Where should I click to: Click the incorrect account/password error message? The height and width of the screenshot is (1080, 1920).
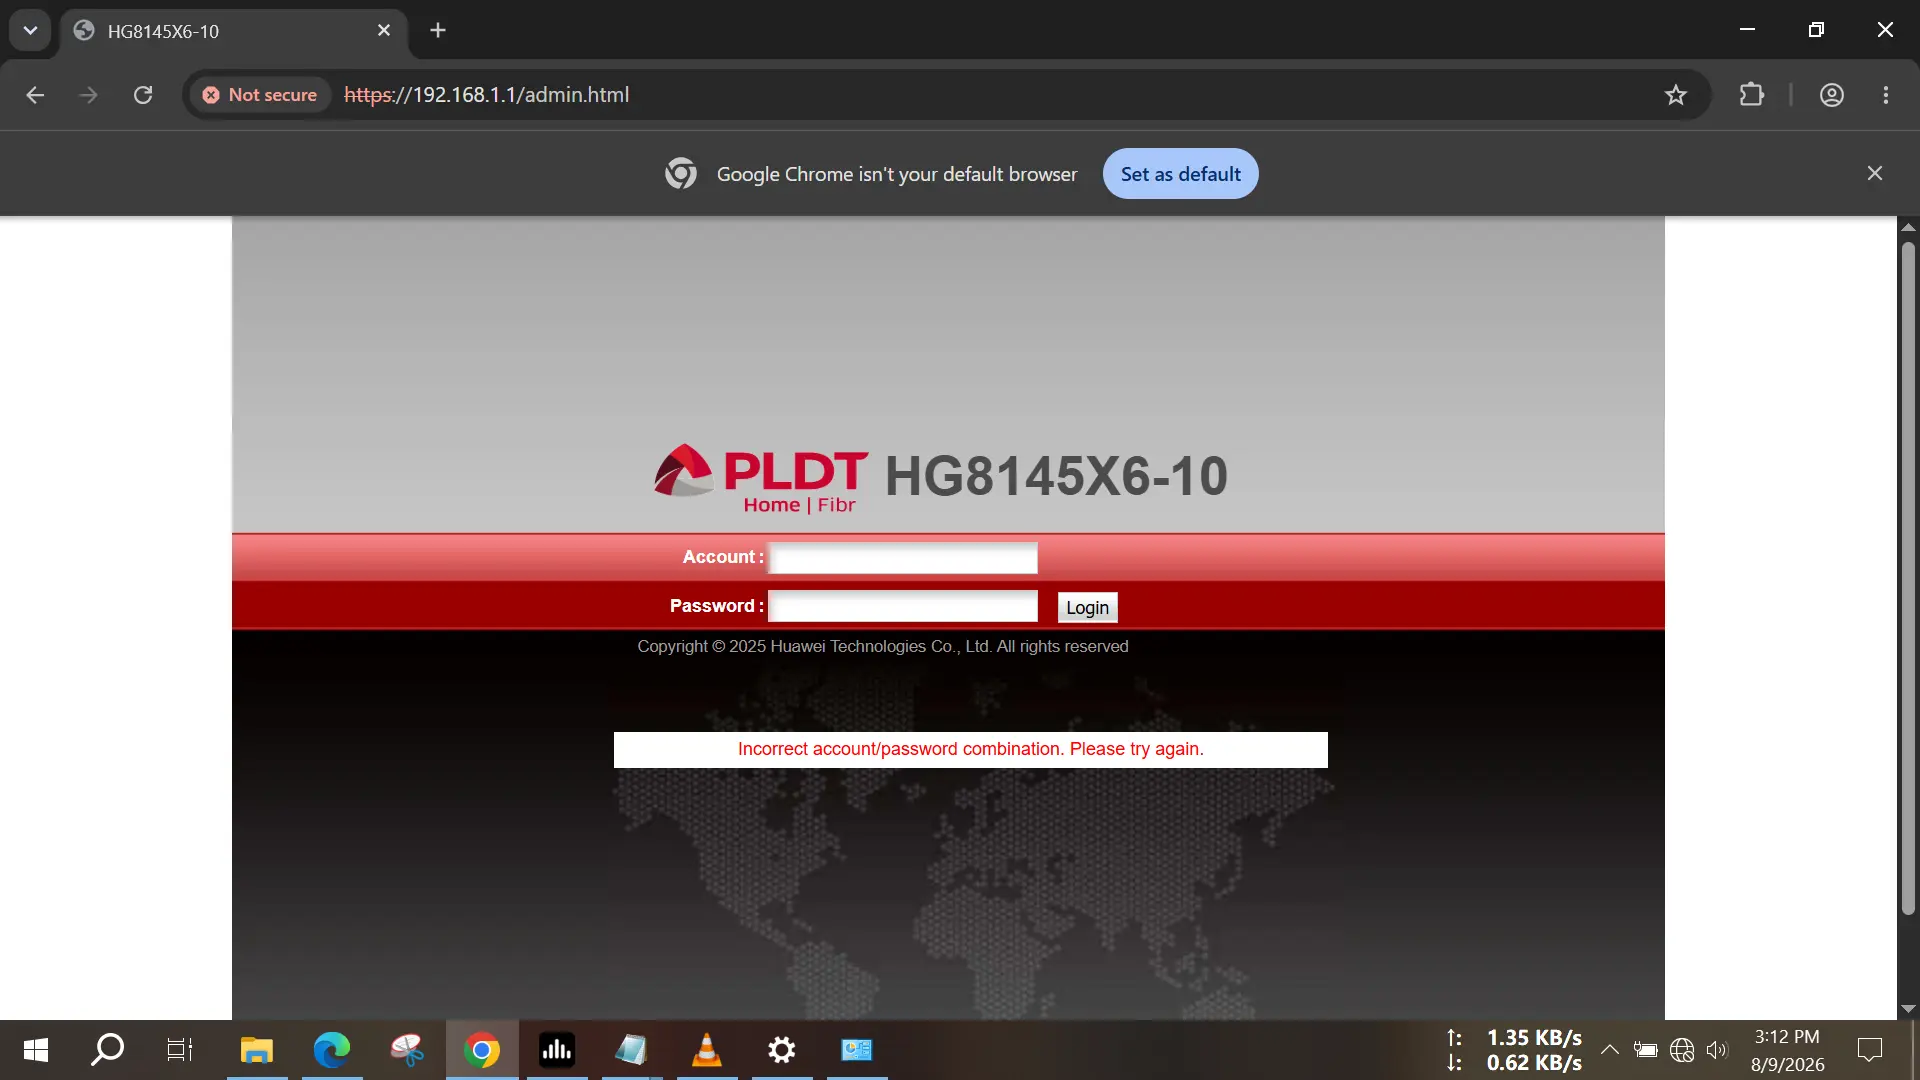click(x=970, y=750)
